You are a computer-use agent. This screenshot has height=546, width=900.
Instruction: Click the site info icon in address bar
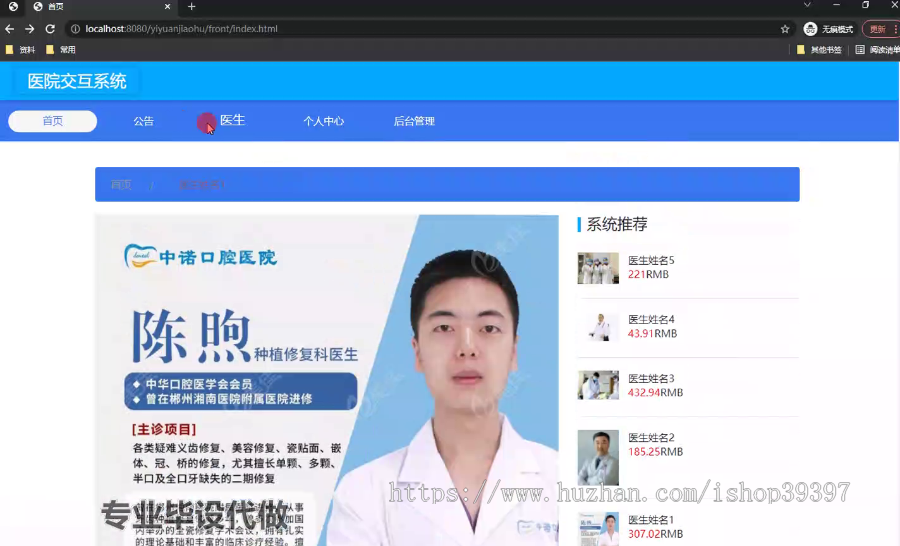75,29
